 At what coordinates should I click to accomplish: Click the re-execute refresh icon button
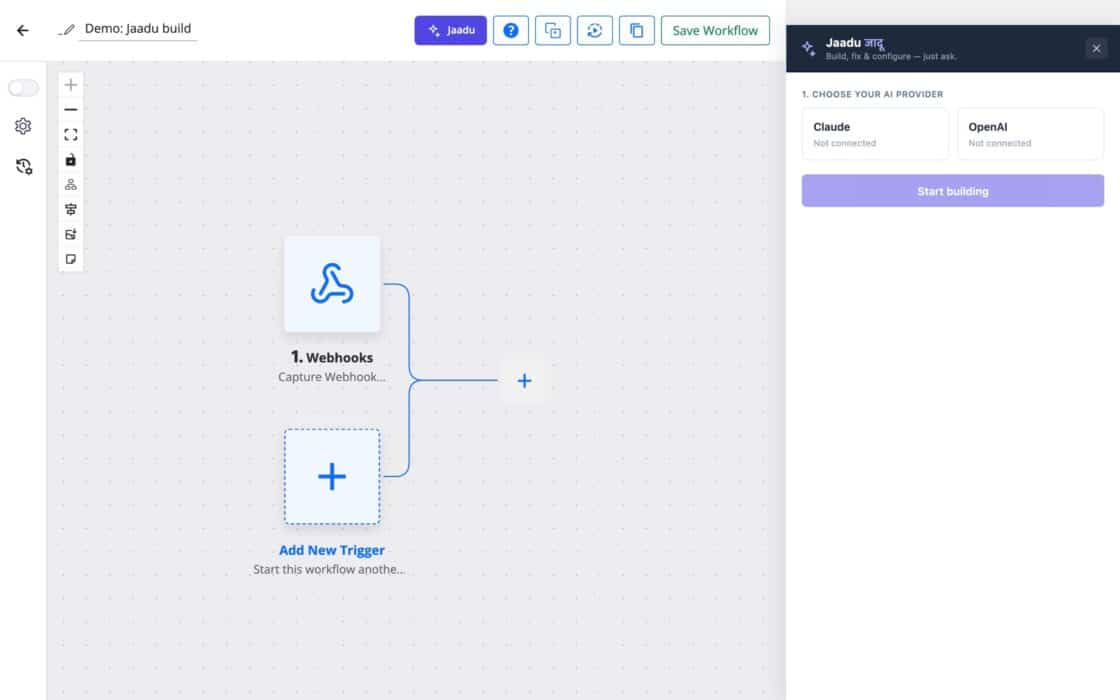(595, 30)
